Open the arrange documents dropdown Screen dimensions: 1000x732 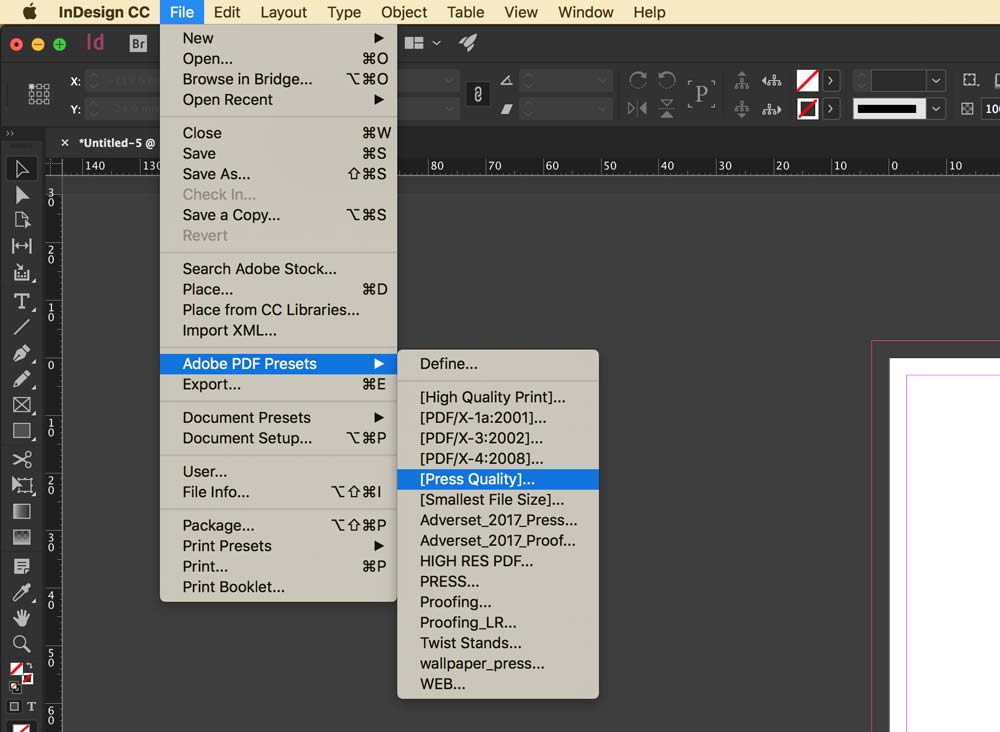coord(422,43)
